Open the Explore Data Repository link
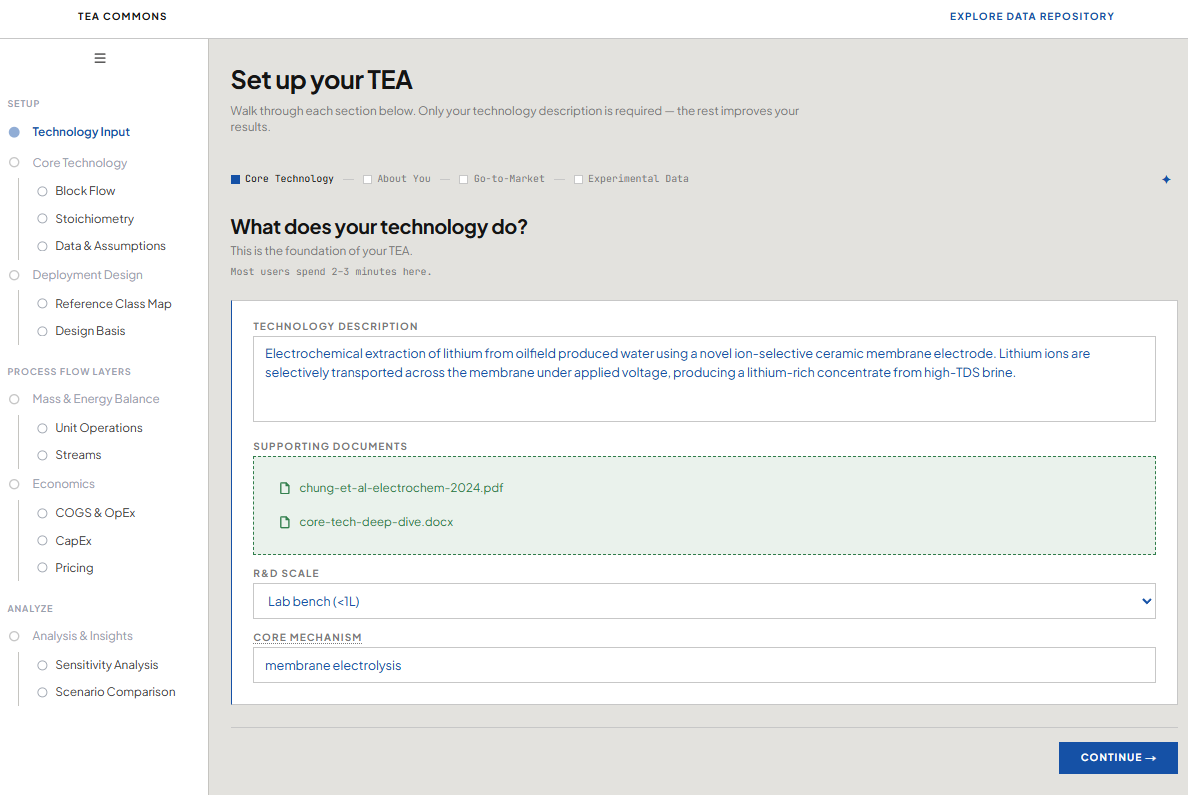This screenshot has width=1188, height=795. (1031, 16)
